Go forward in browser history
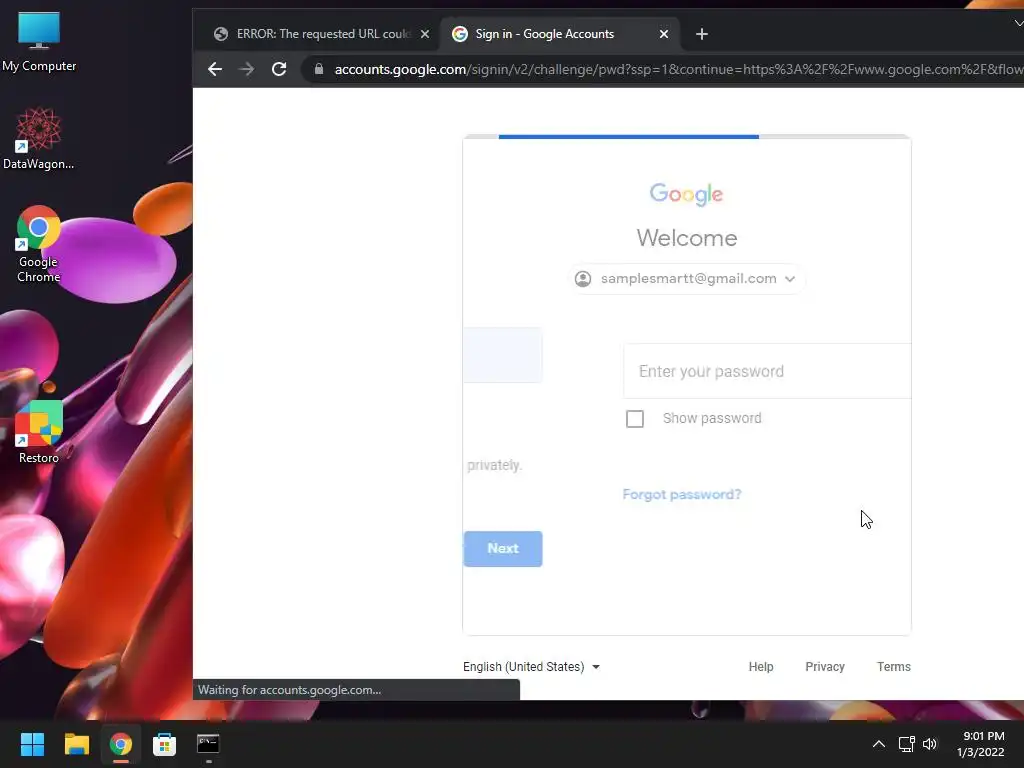The image size is (1024, 768). click(247, 69)
